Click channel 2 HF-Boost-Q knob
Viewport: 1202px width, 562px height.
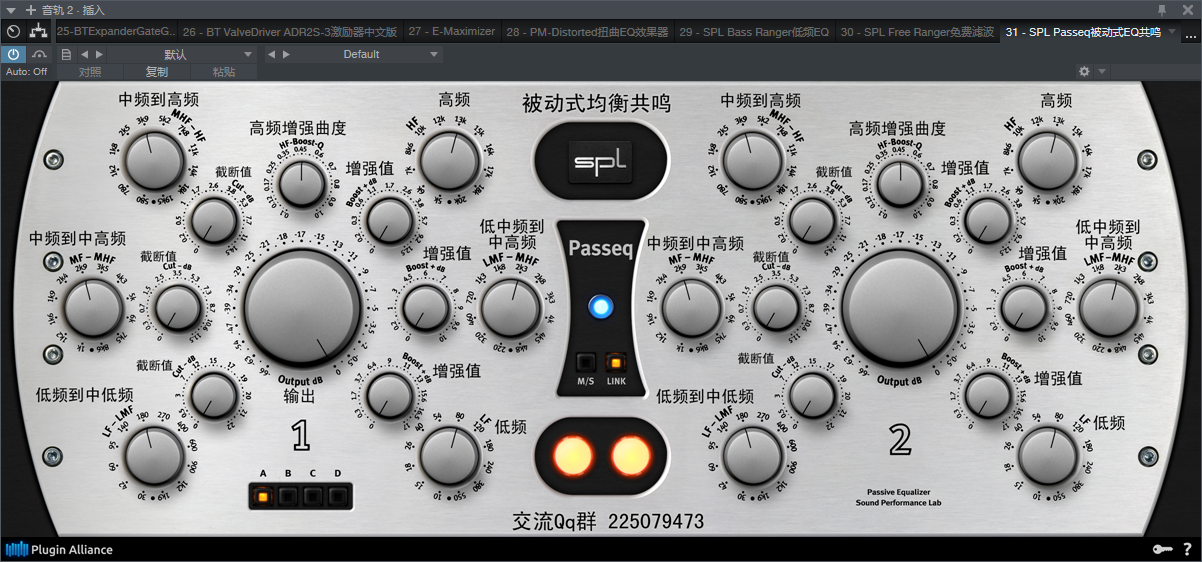click(x=901, y=183)
